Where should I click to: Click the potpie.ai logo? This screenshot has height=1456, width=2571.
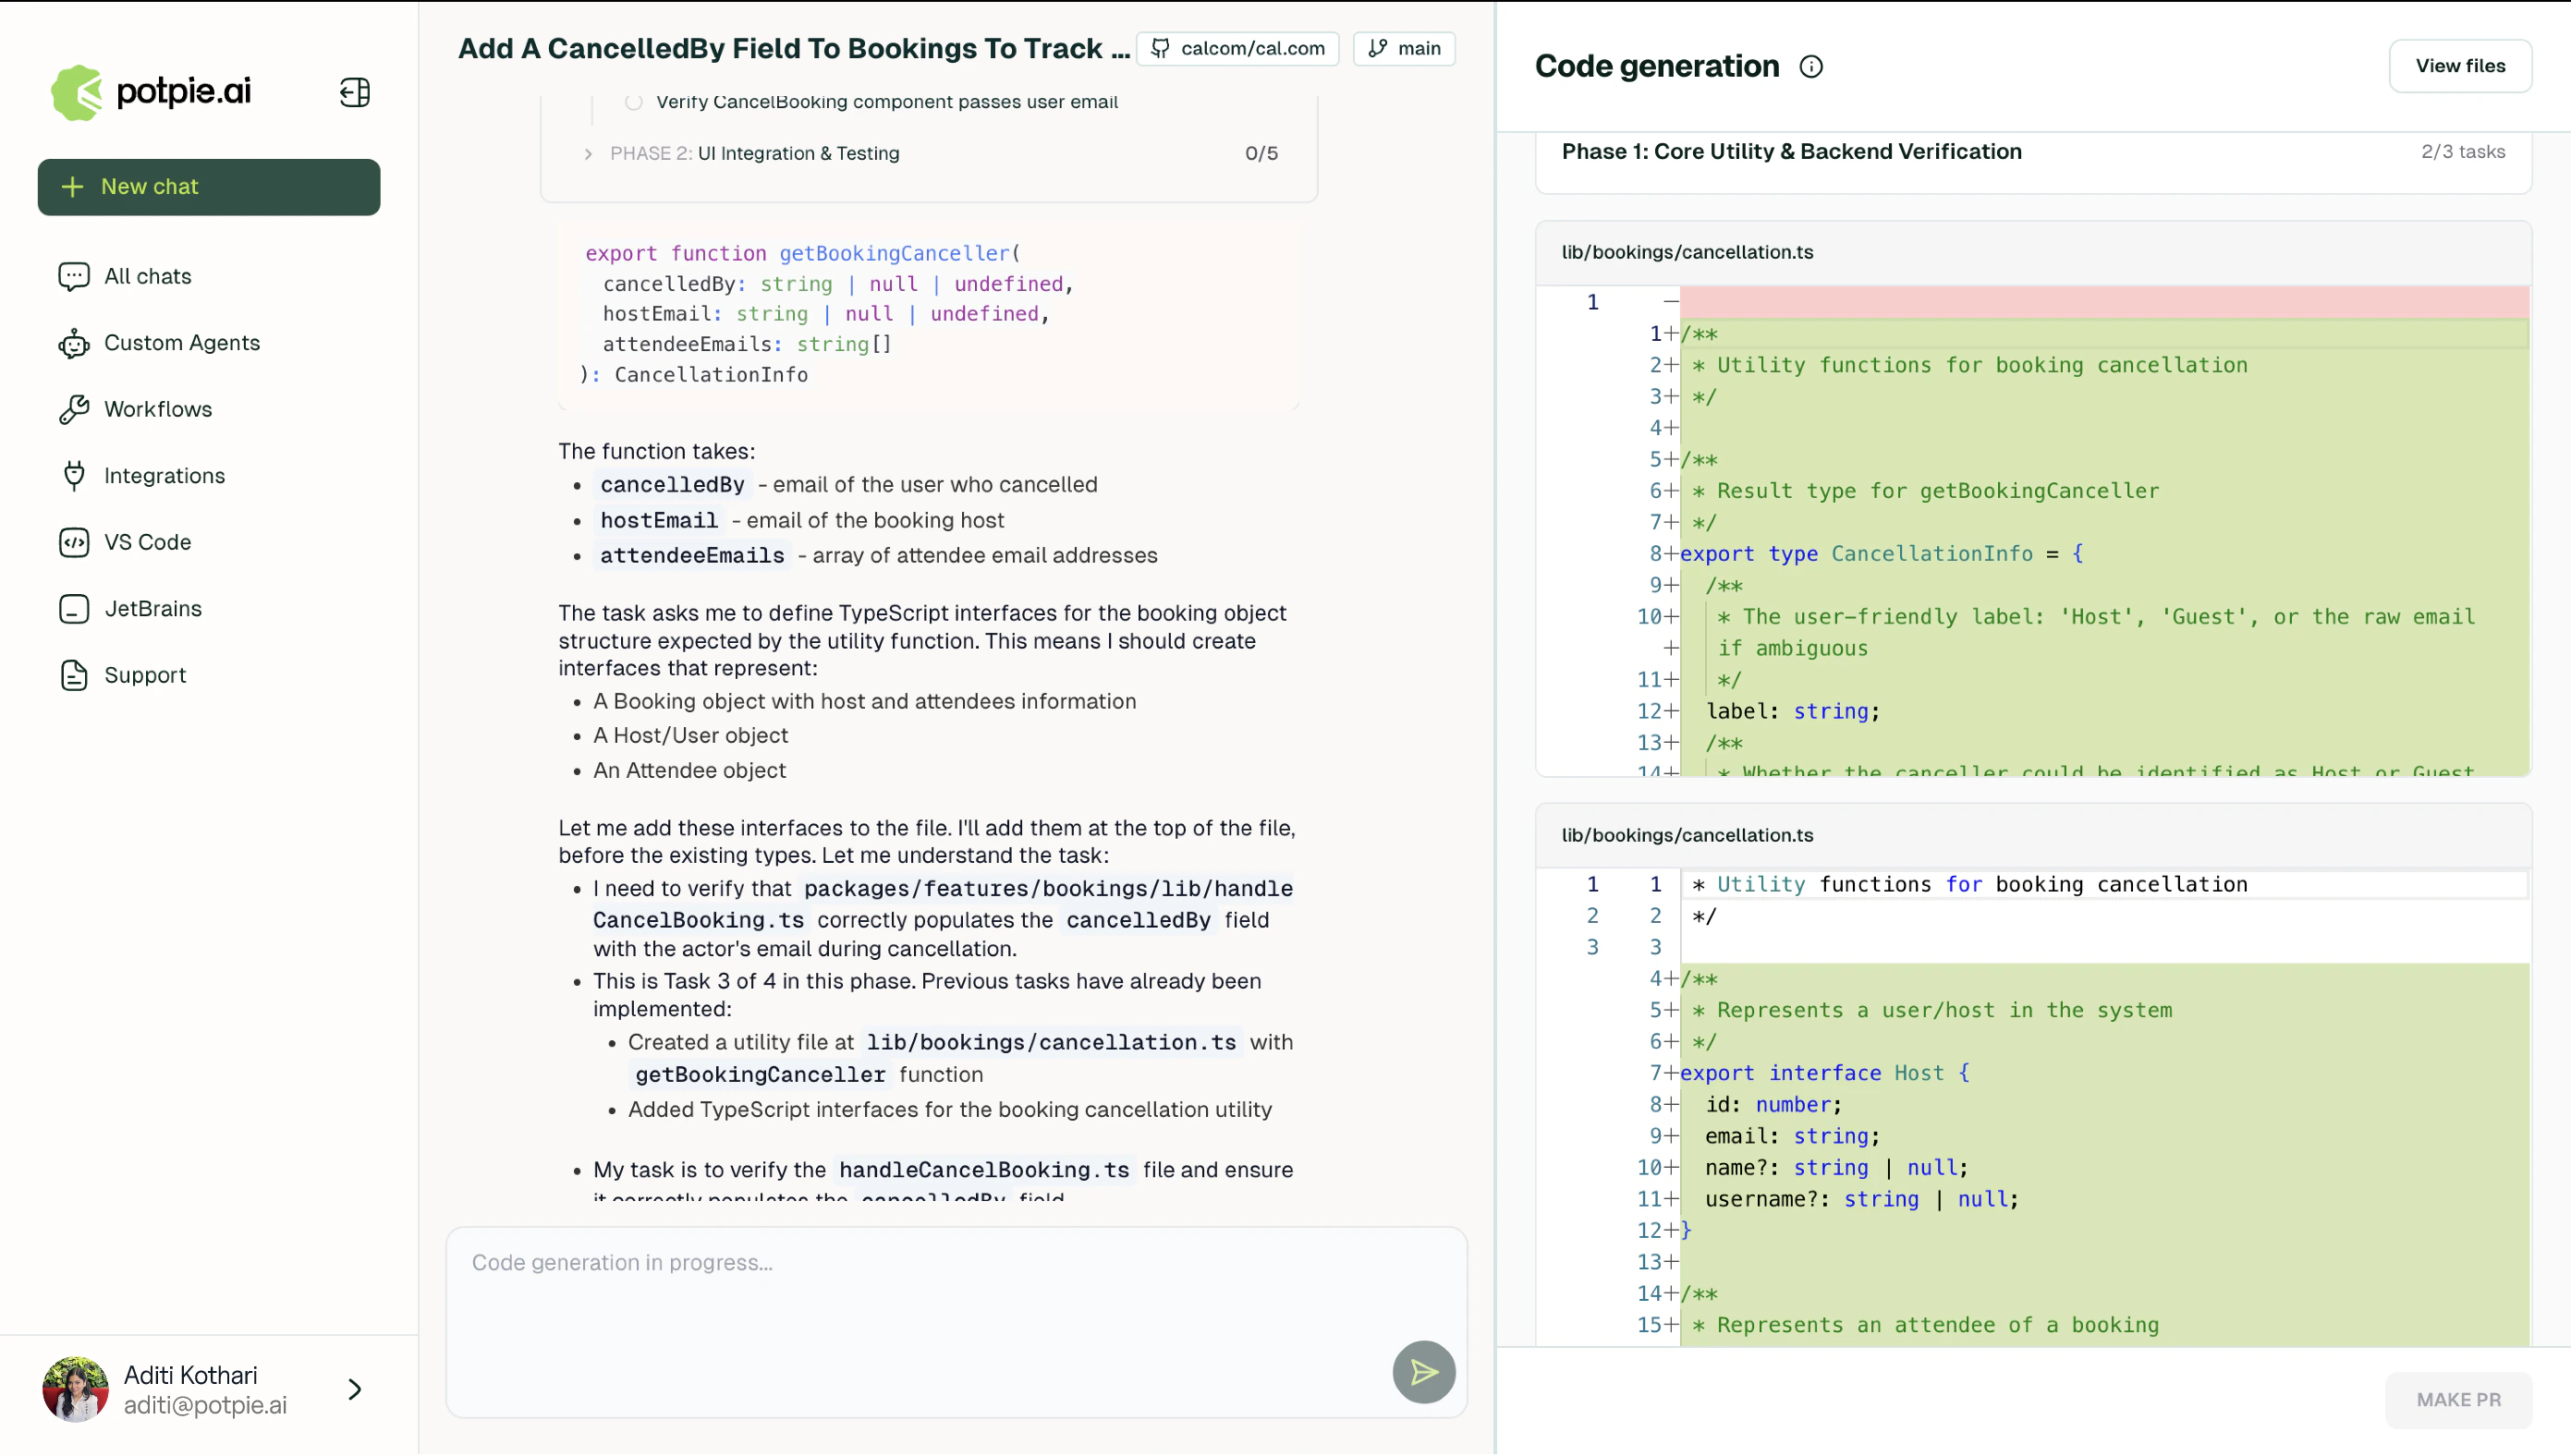pos(148,92)
